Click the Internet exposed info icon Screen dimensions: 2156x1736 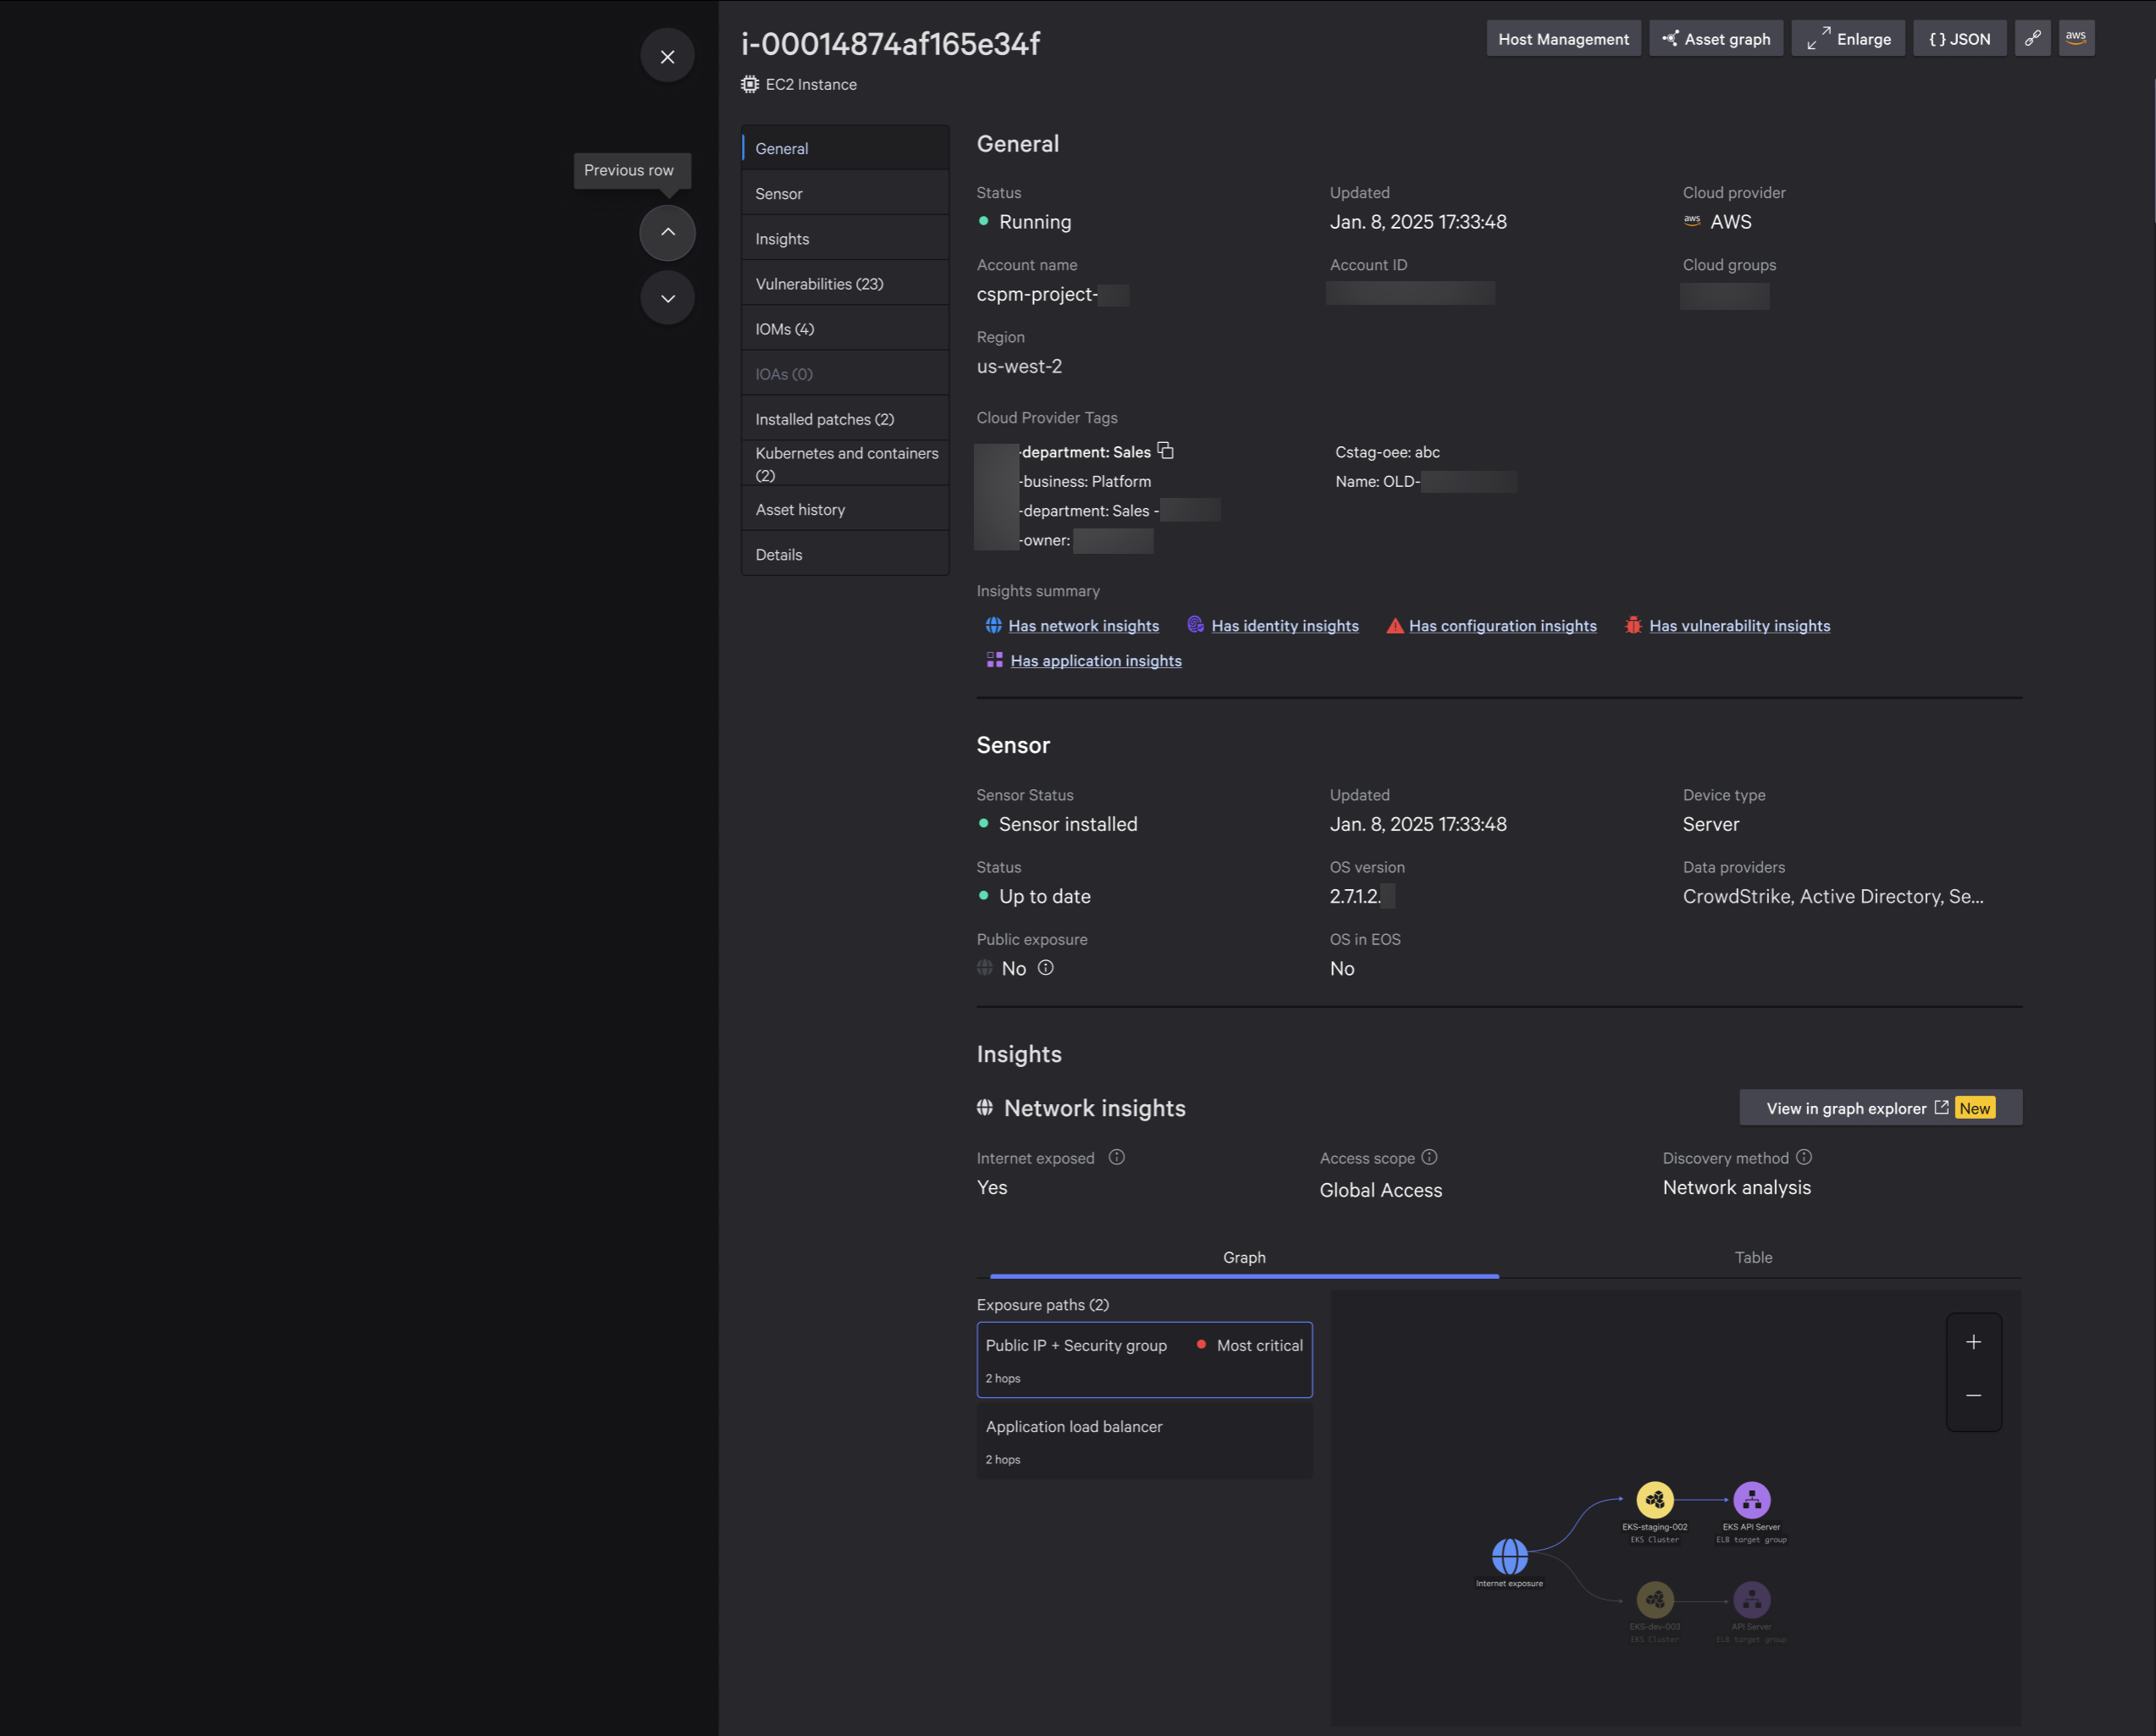coord(1116,1157)
